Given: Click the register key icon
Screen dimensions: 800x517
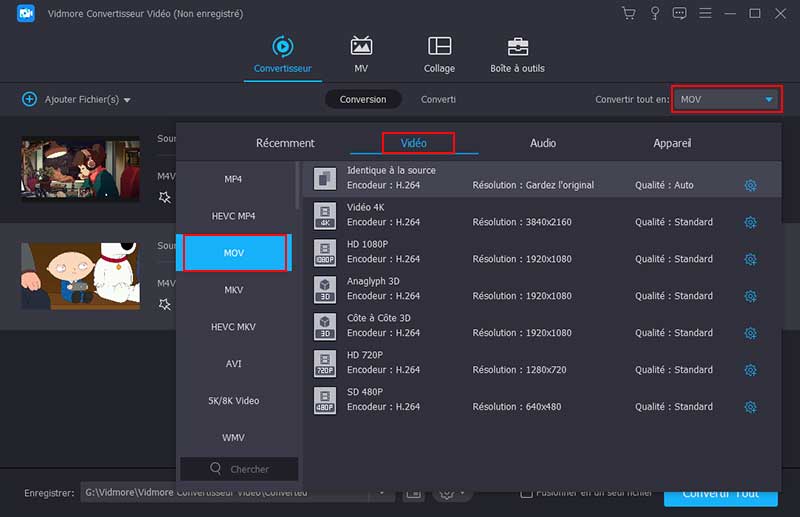Looking at the screenshot, I should point(655,13).
